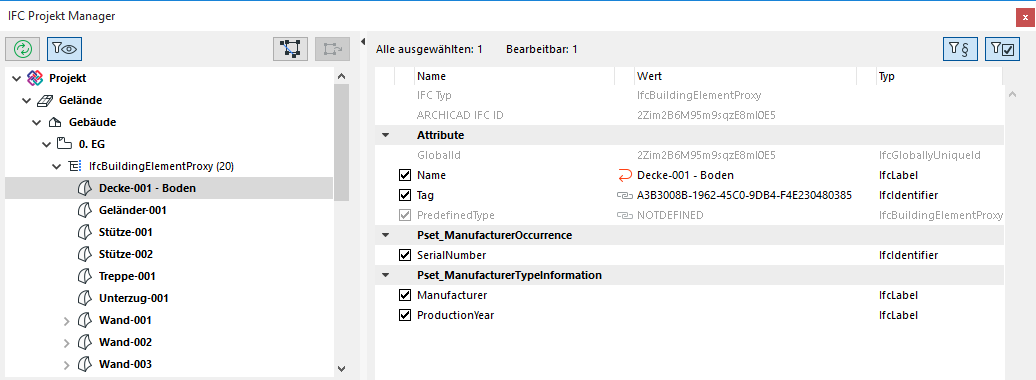This screenshot has height=380, width=1036.
Task: Select Geländer-001 in the tree
Action: tap(133, 210)
